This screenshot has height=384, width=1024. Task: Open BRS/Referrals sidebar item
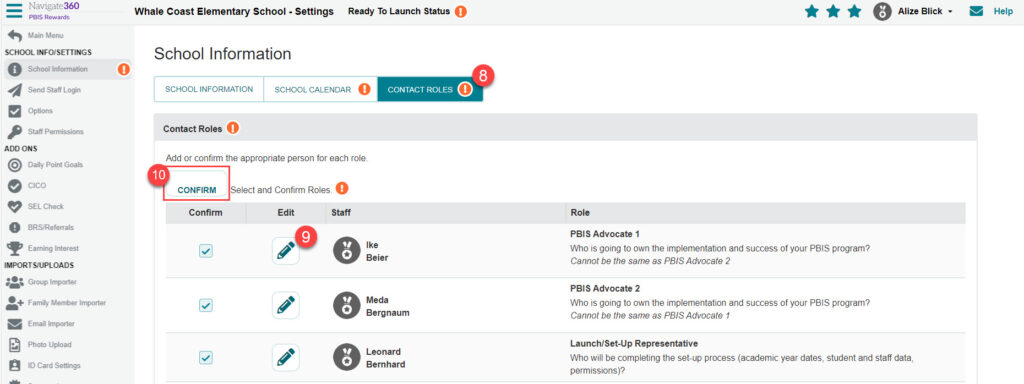point(51,227)
